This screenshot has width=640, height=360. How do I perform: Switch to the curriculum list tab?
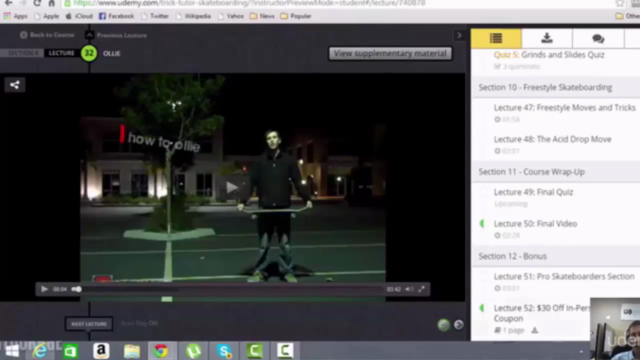pos(496,38)
